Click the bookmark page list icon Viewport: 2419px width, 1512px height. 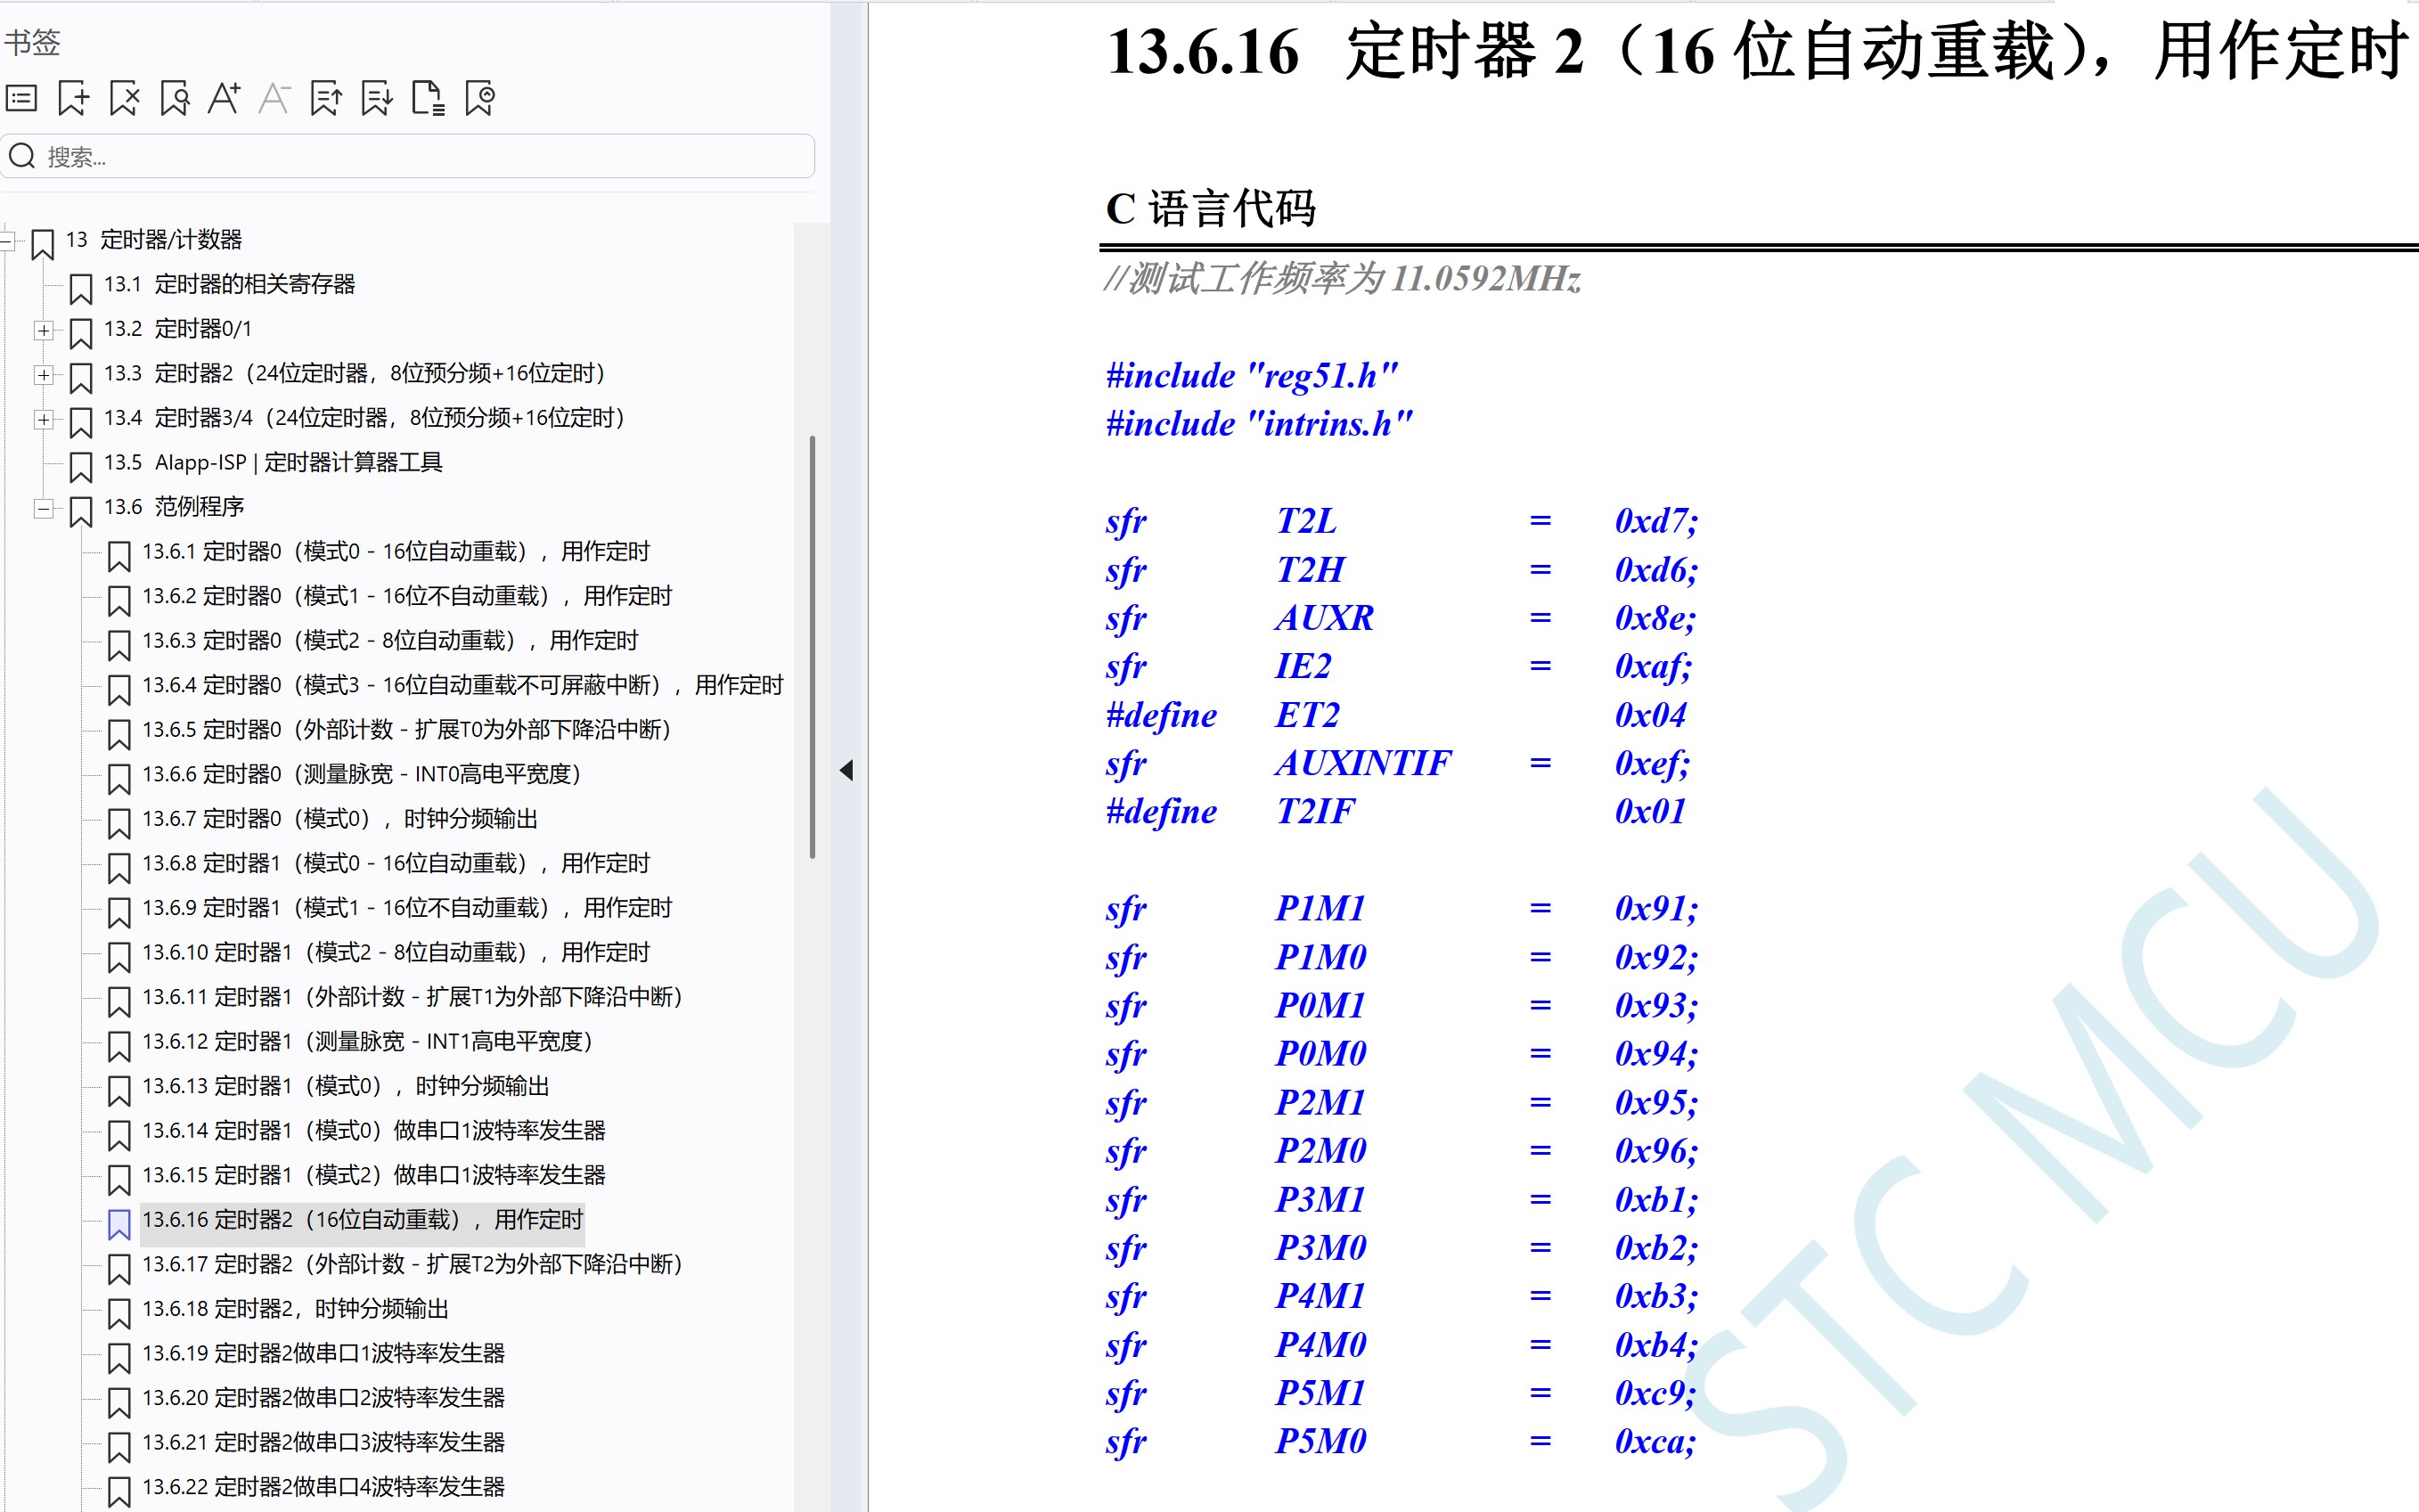[x=428, y=98]
